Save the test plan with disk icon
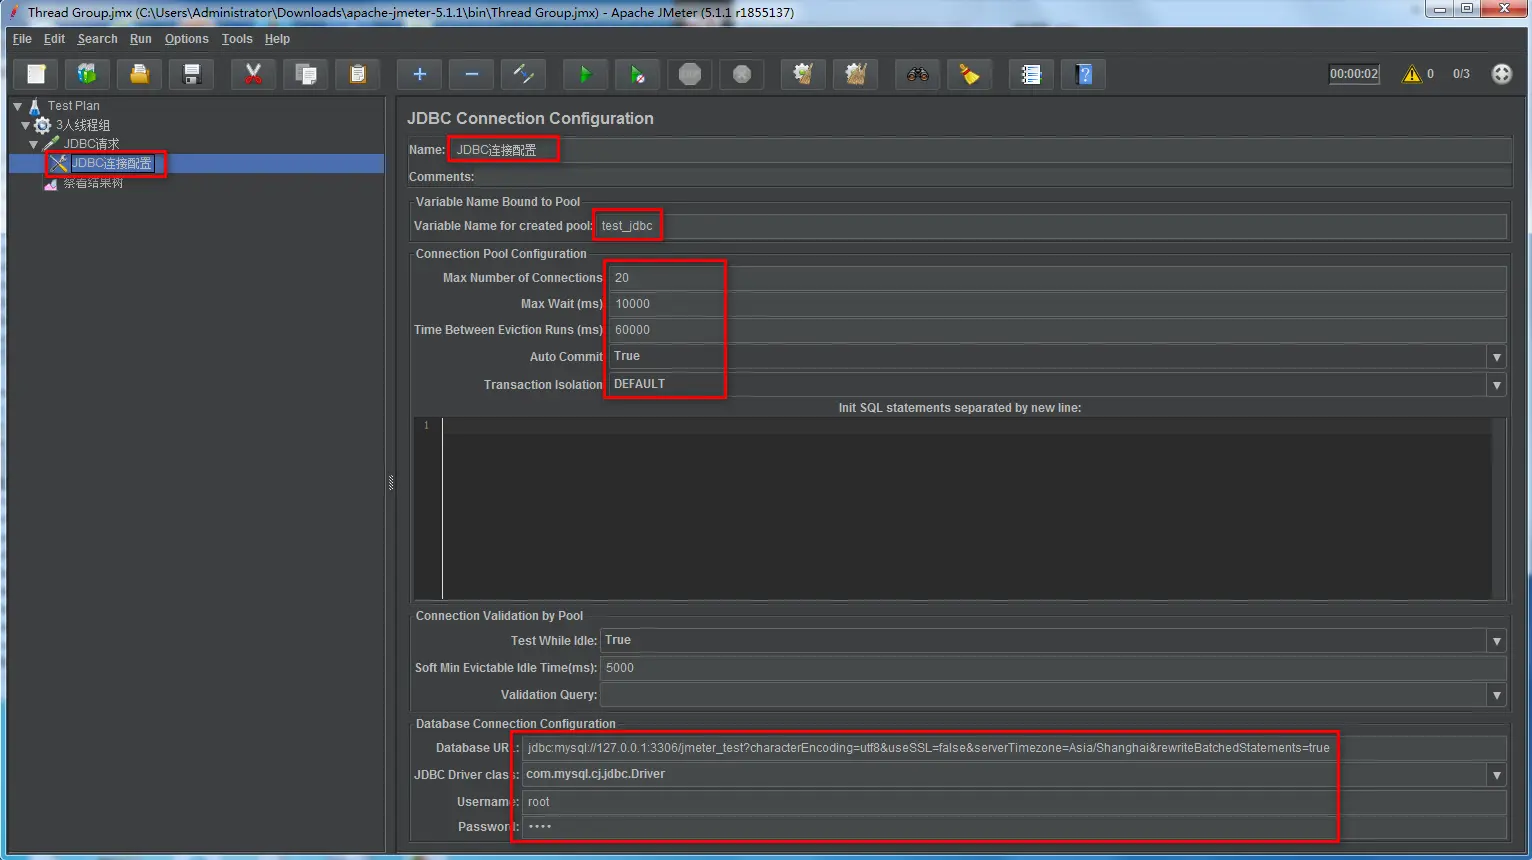 192,74
